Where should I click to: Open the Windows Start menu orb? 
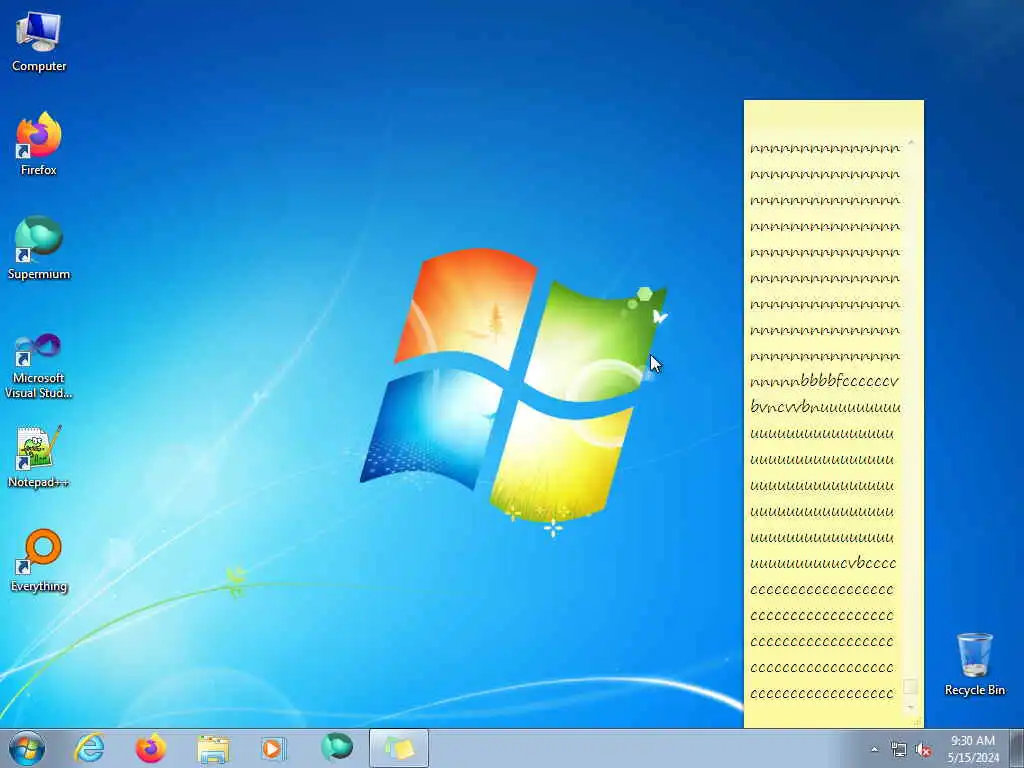27,748
